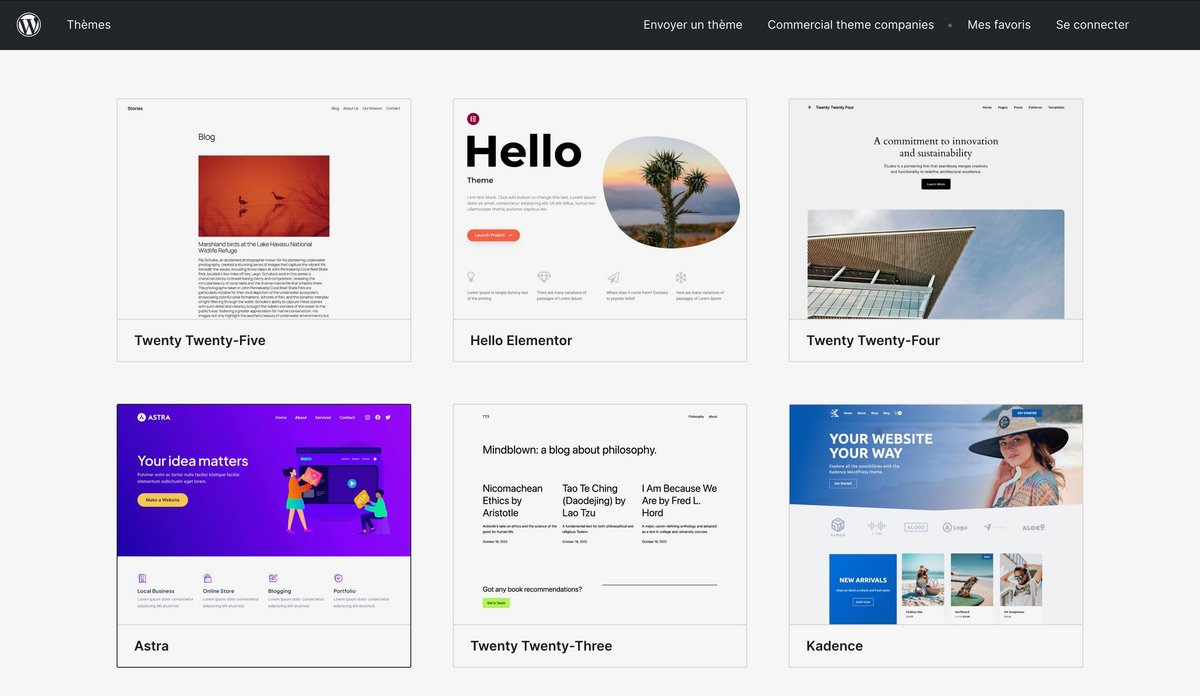Open Envoyer un thème menu item

[x=693, y=25]
